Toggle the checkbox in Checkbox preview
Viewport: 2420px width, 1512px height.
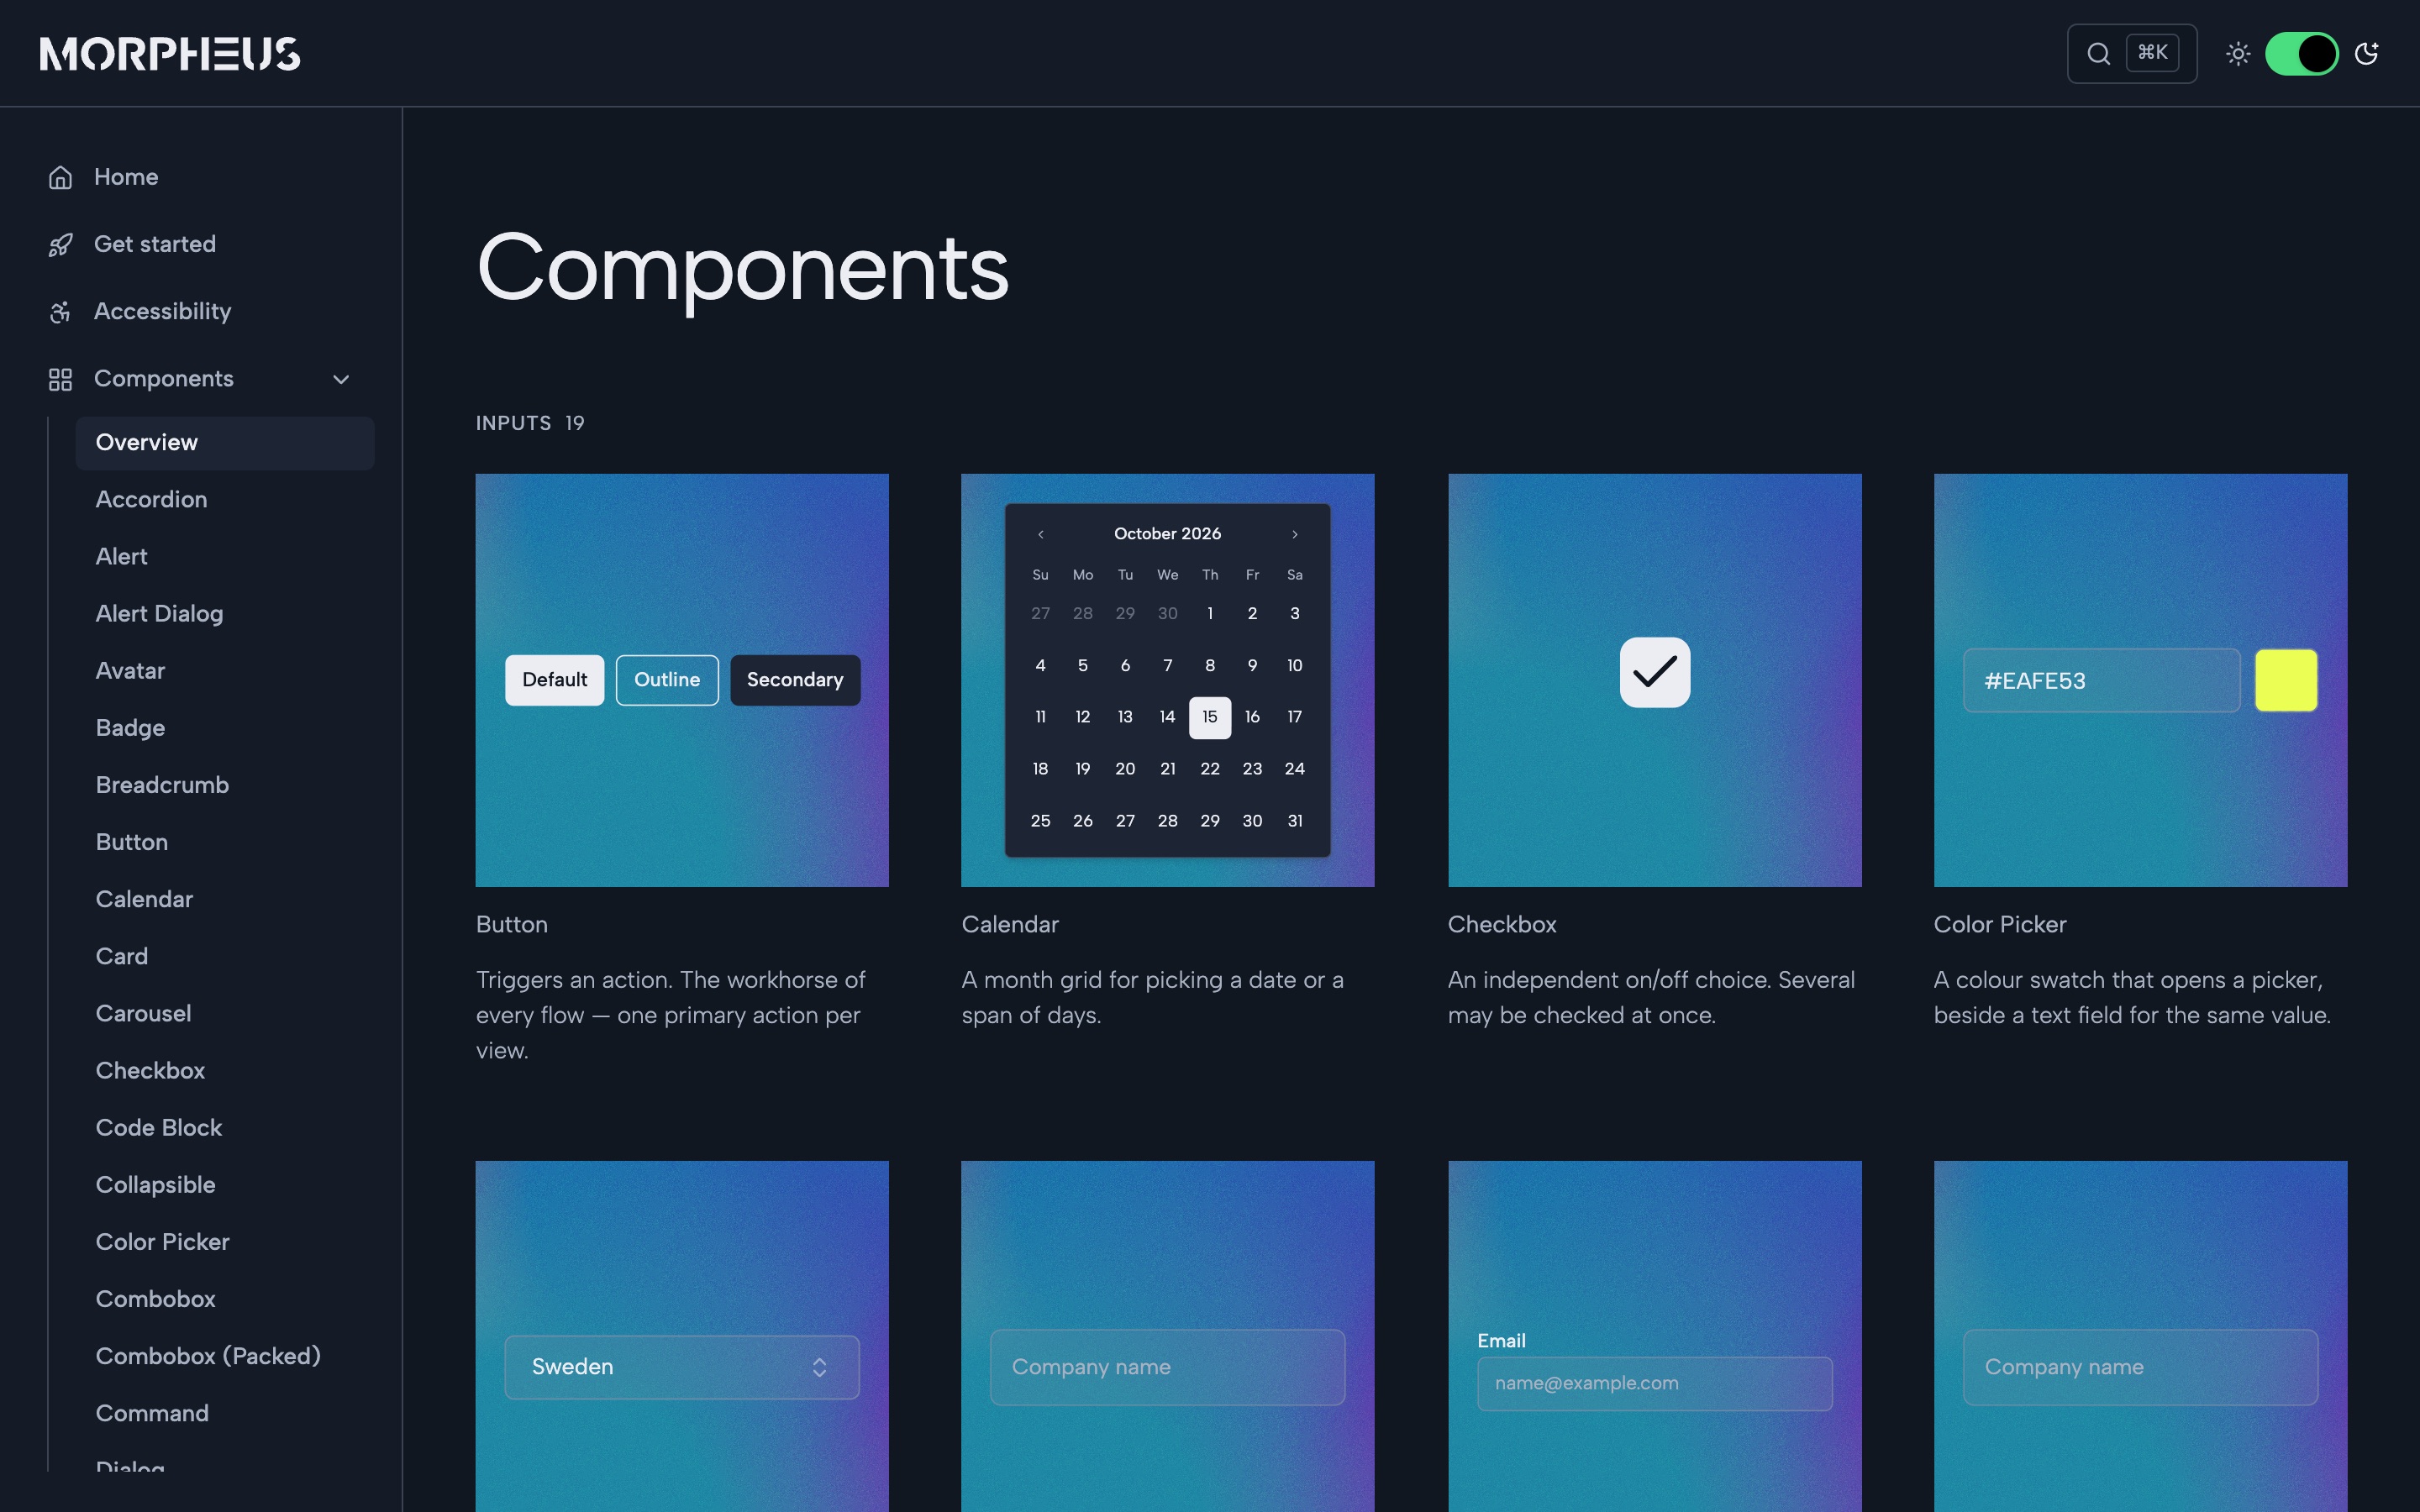[x=1655, y=672]
